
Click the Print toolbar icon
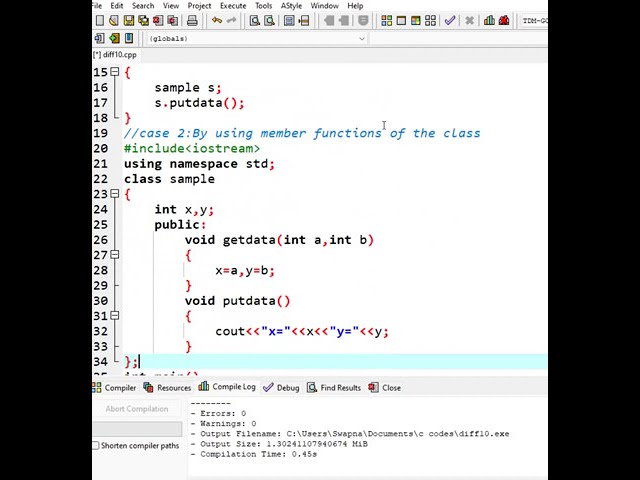point(192,20)
